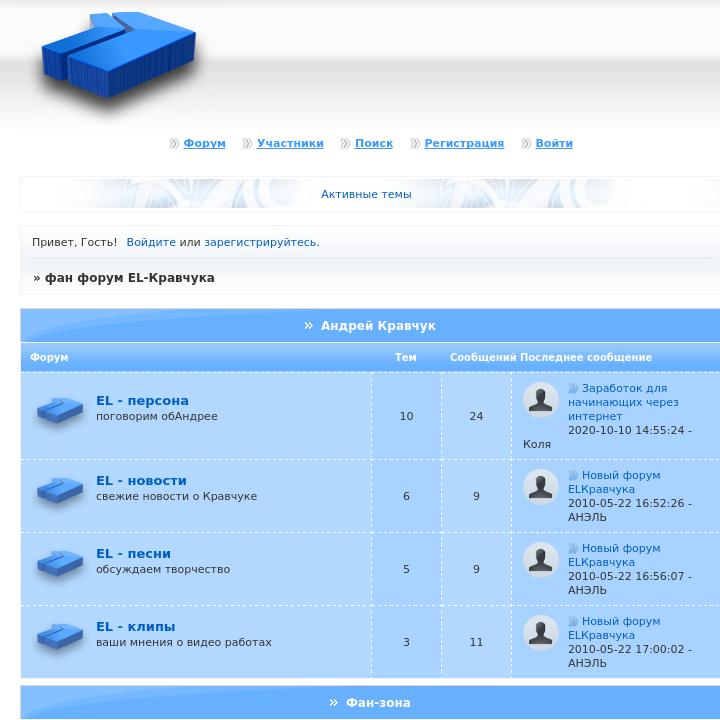Click timestamp 2010-05-22 16:52:26

click(626, 503)
